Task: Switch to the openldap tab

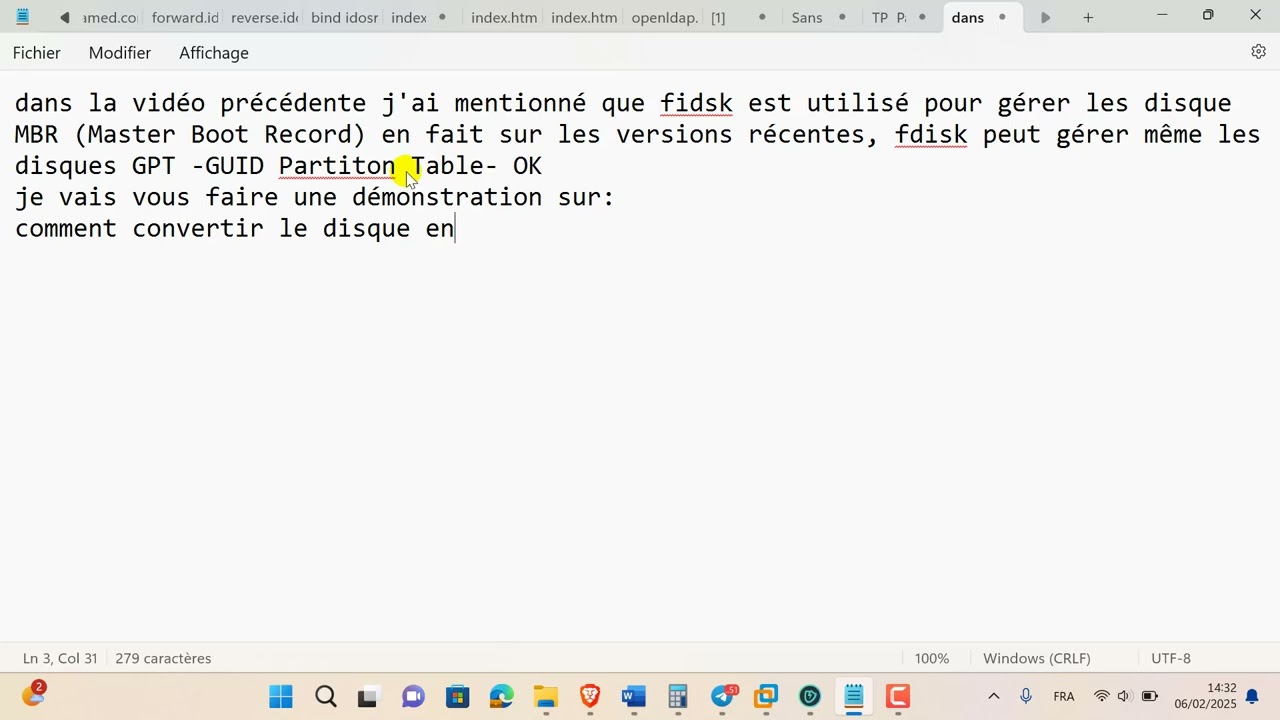Action: pos(664,18)
